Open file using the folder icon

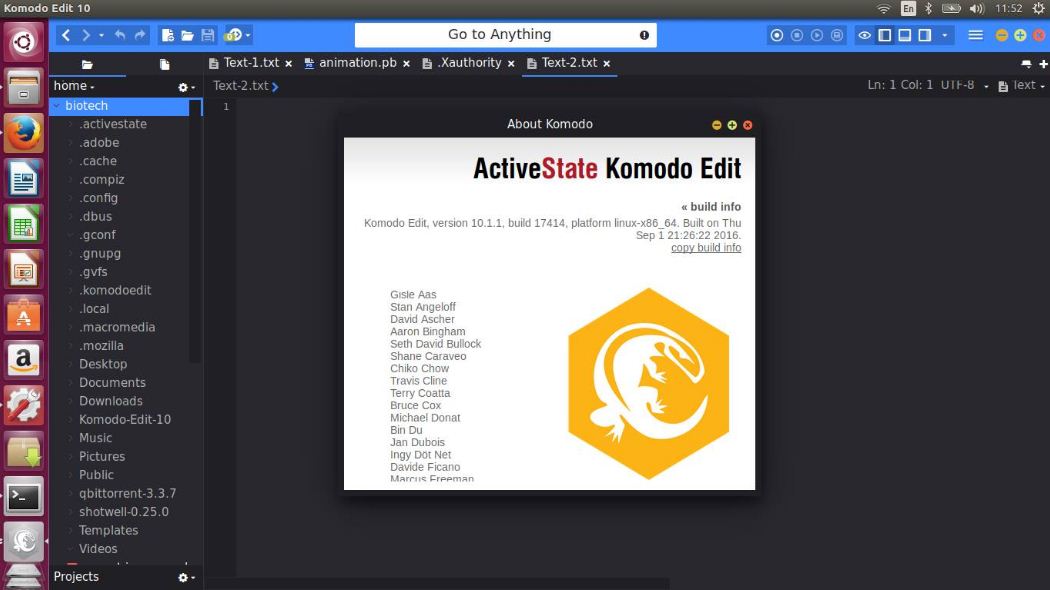[x=188, y=35]
